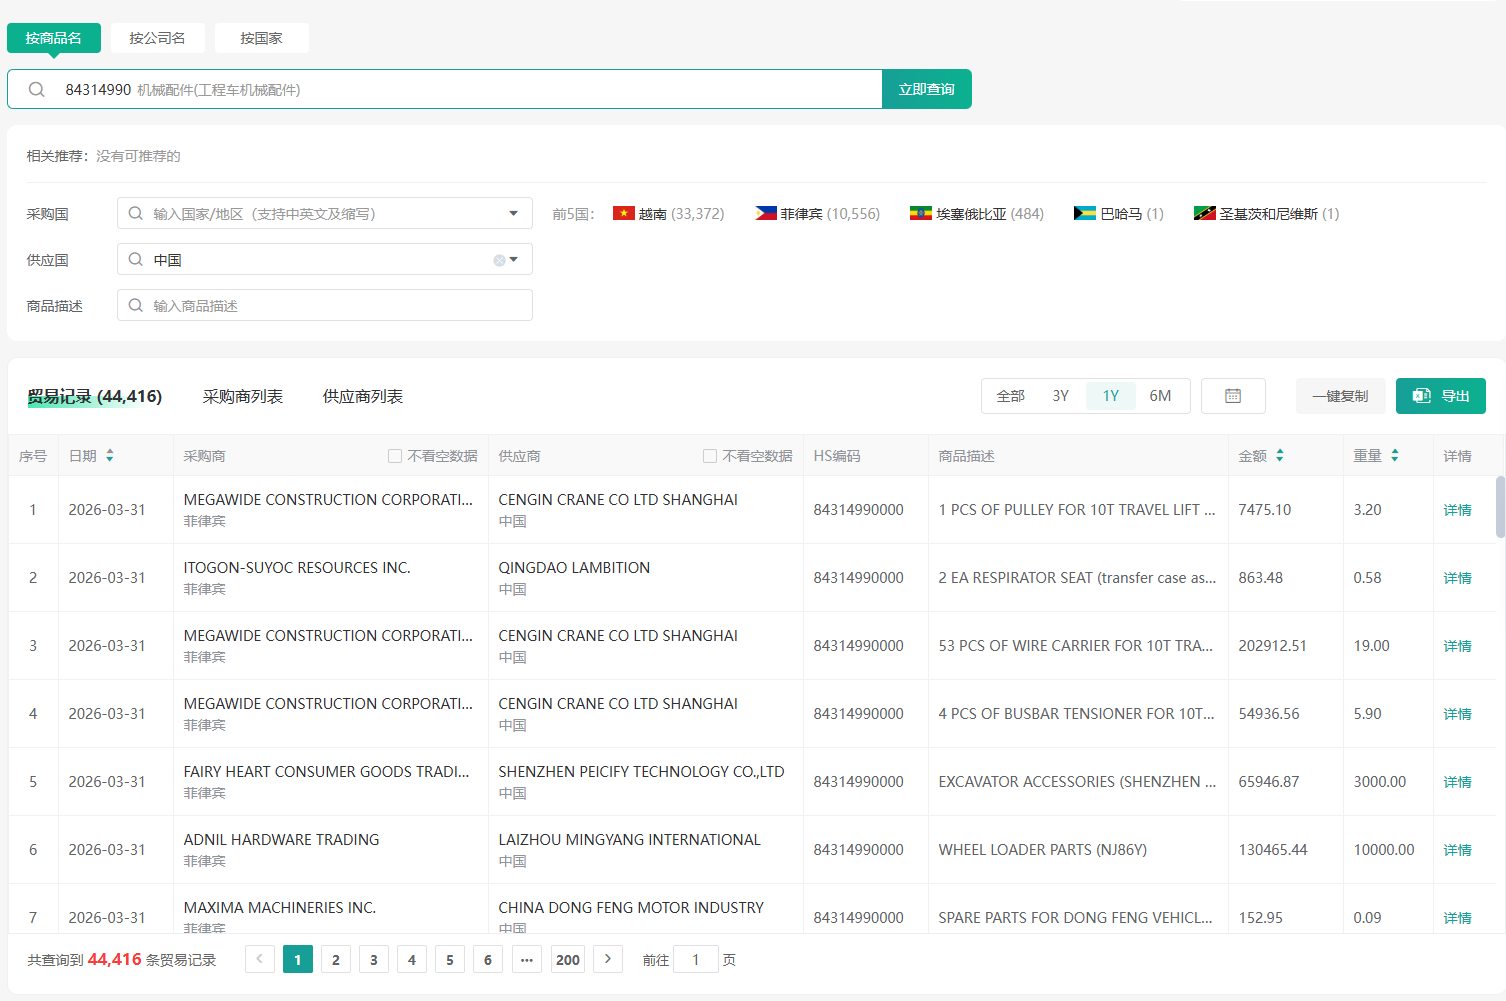Check 不看空数据 in the buyer column

(395, 456)
